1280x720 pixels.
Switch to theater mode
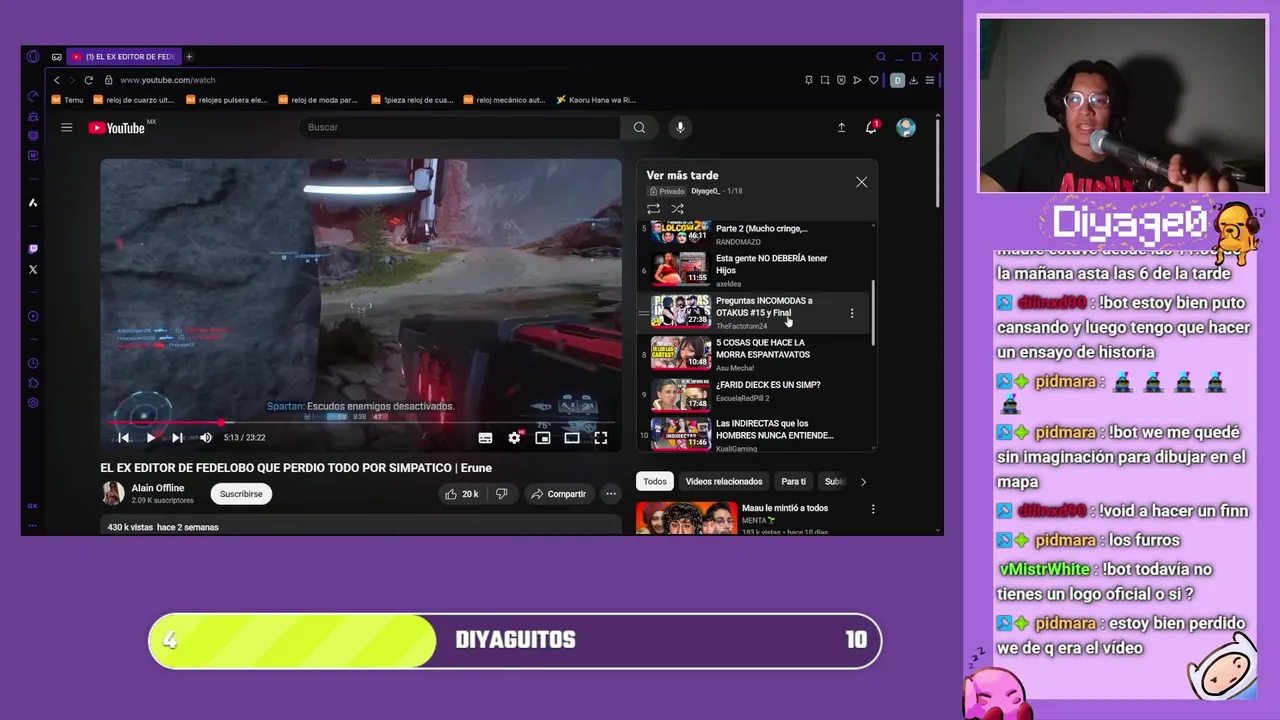(572, 437)
